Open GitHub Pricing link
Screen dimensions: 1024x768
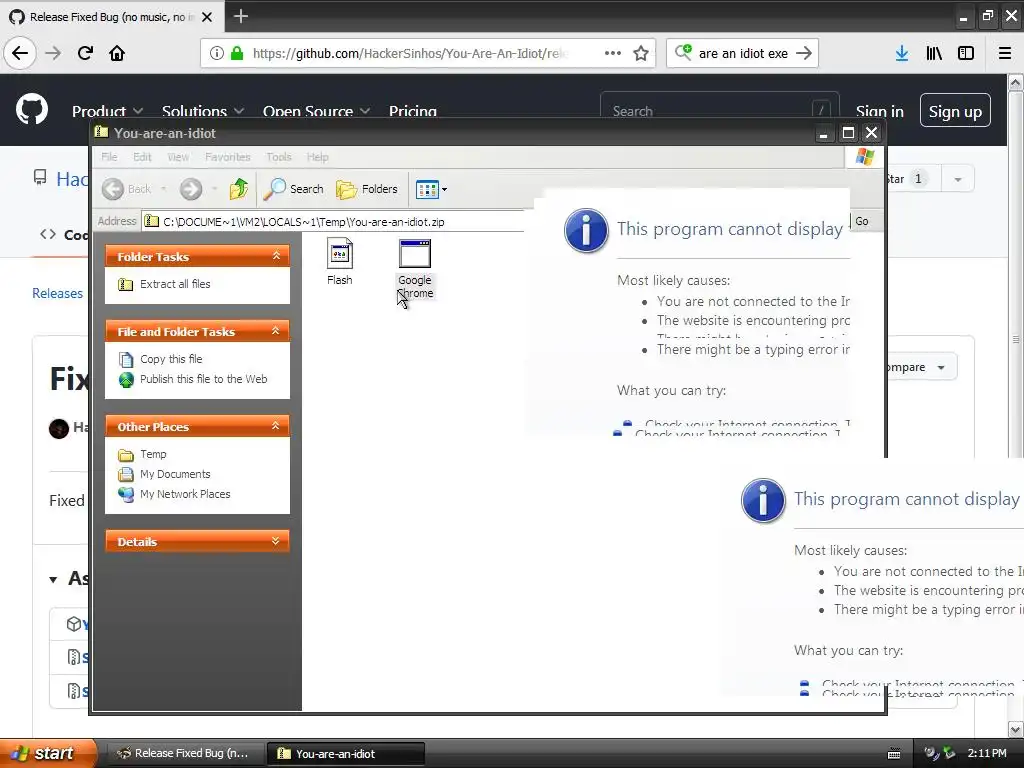[x=413, y=111]
